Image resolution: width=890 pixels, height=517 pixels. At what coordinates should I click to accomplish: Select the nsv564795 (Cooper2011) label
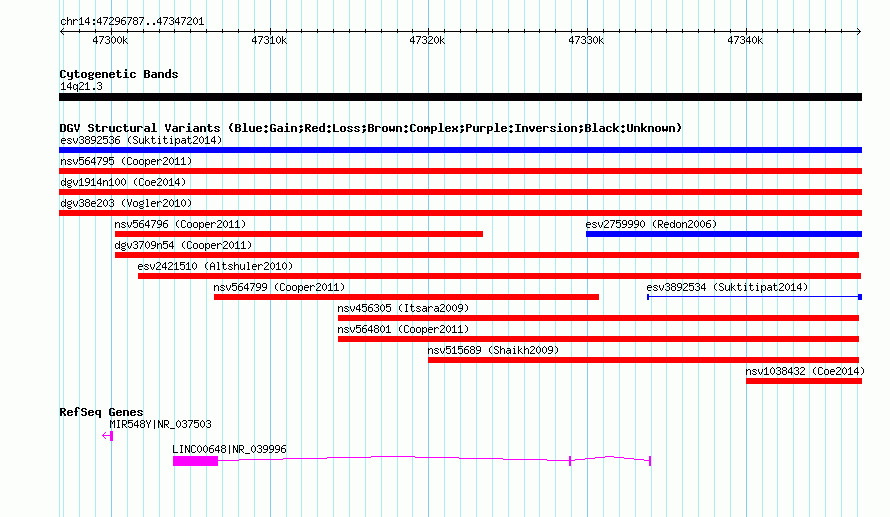coord(126,161)
